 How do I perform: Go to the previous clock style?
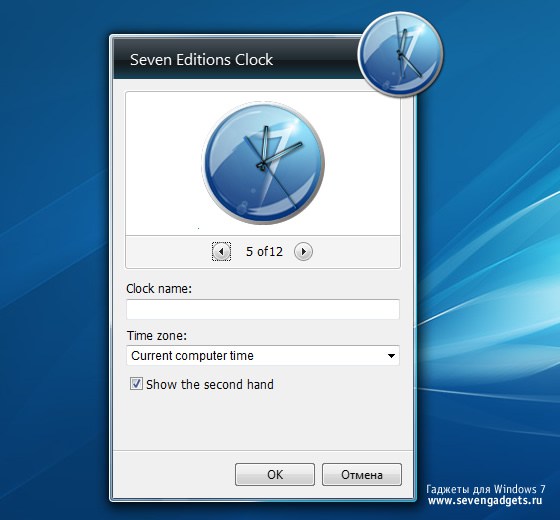(x=221, y=251)
